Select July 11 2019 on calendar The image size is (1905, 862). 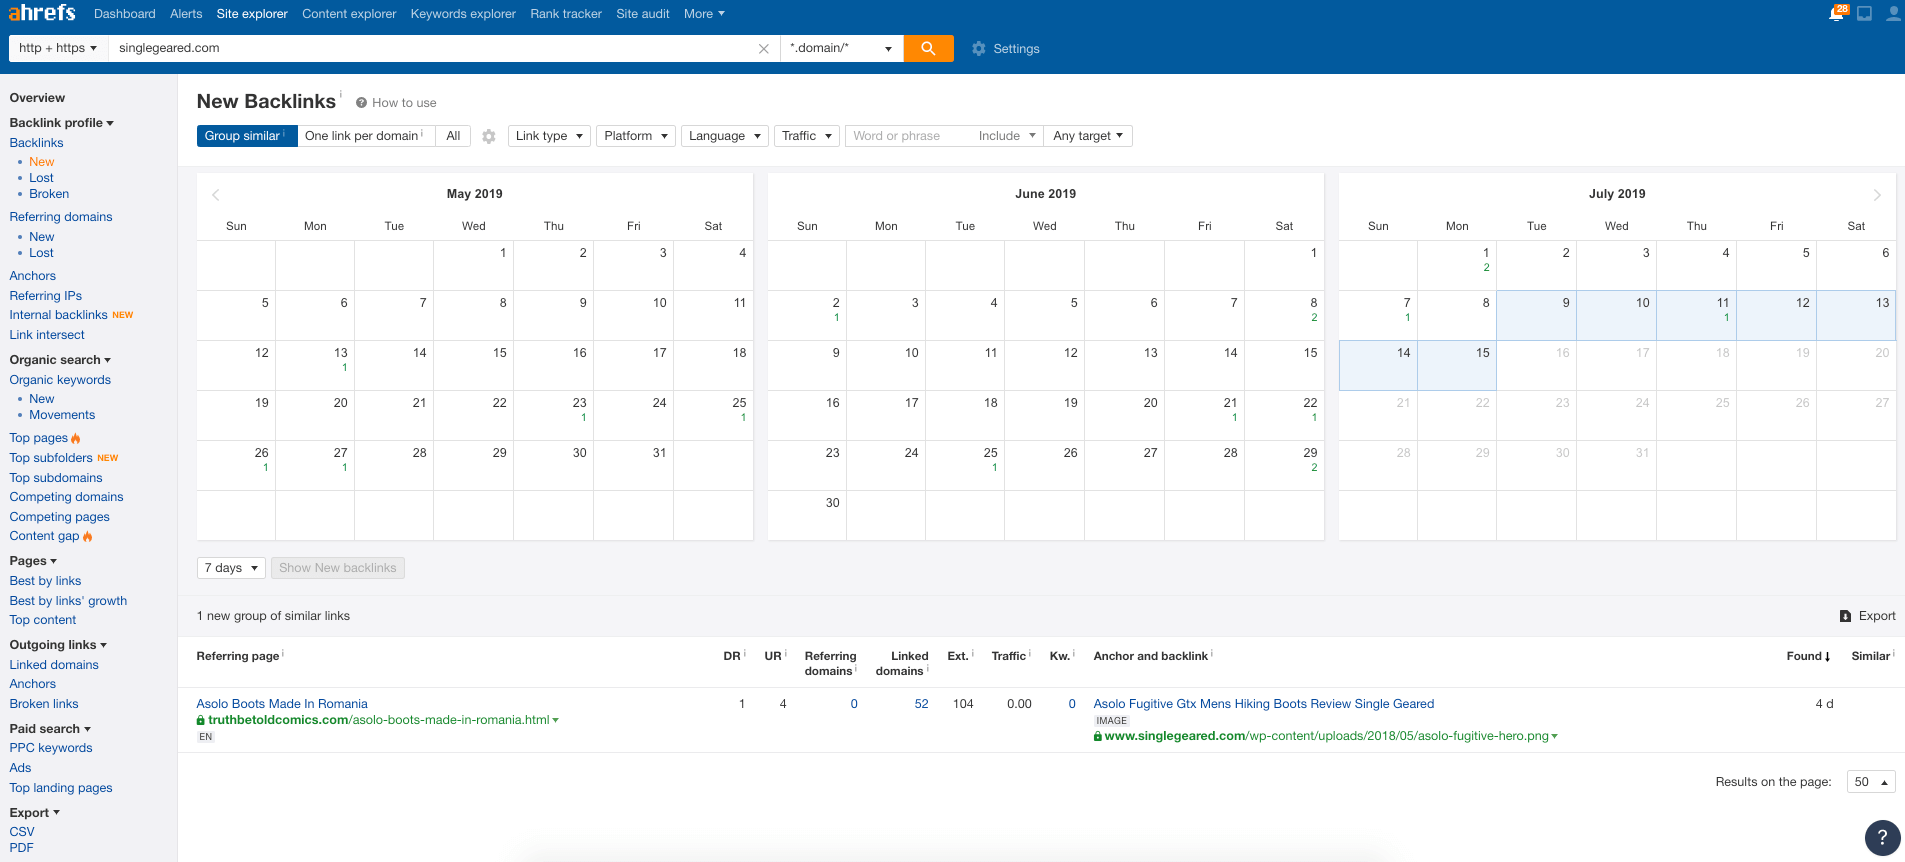(x=1696, y=315)
